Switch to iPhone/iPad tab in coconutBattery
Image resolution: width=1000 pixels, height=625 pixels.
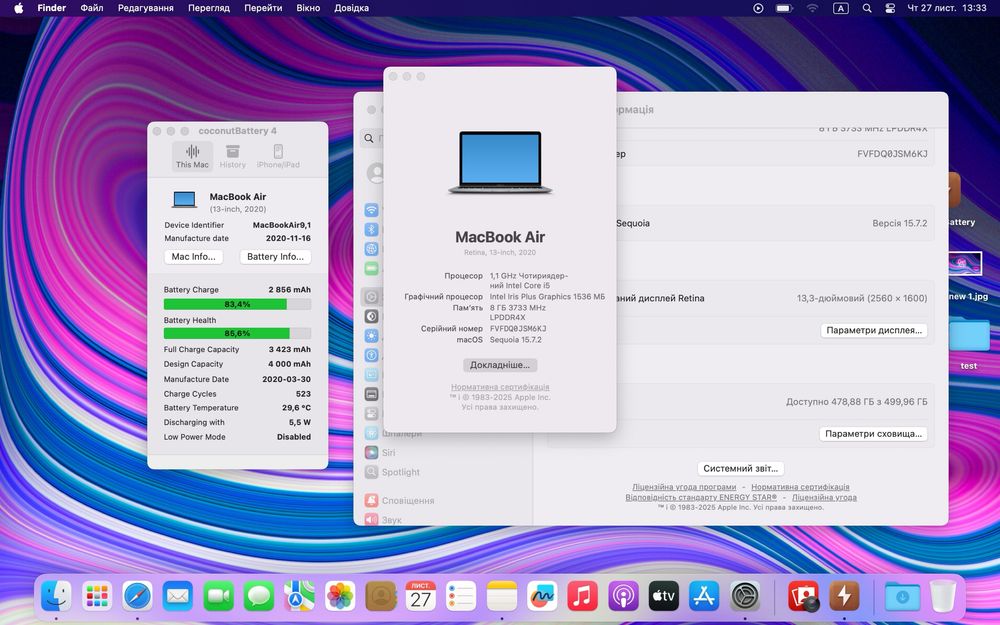(x=278, y=156)
